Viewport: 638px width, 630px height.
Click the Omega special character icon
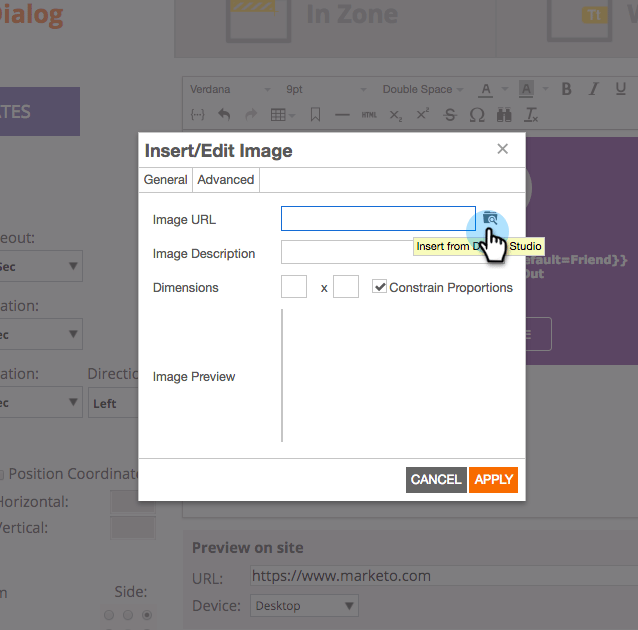tap(477, 115)
